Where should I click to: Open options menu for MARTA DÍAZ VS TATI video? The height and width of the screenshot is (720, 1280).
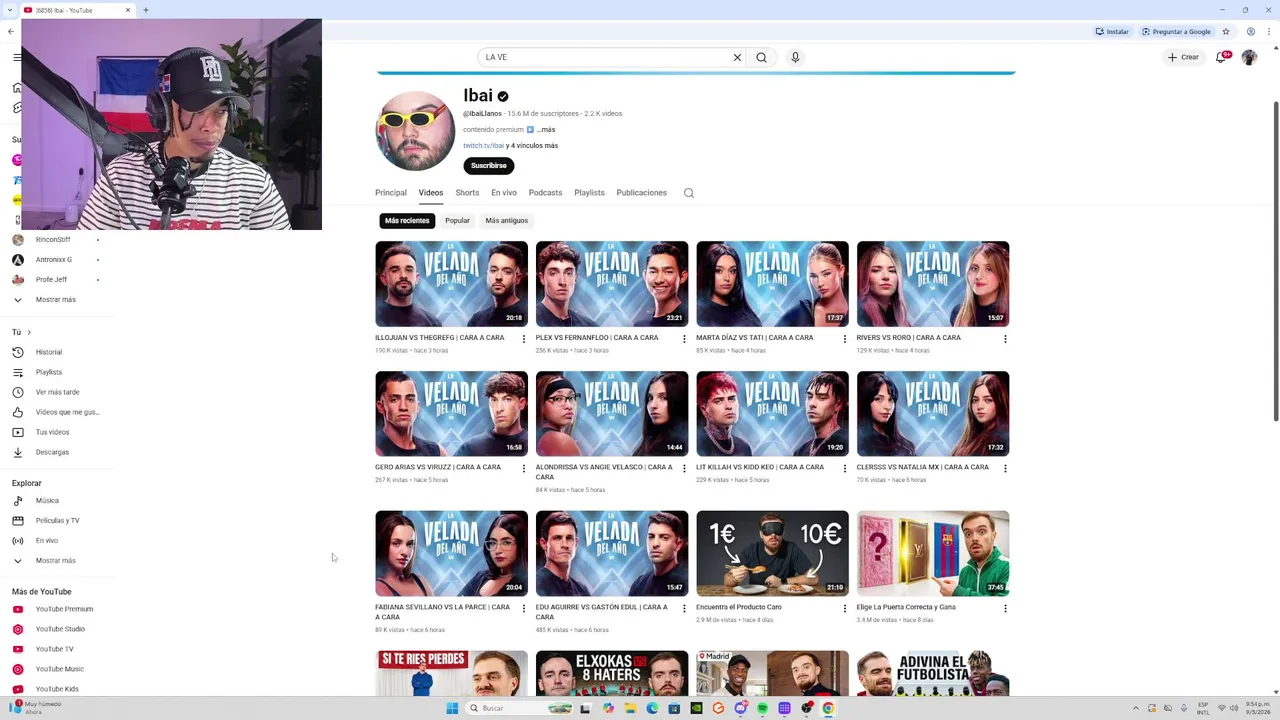click(844, 339)
